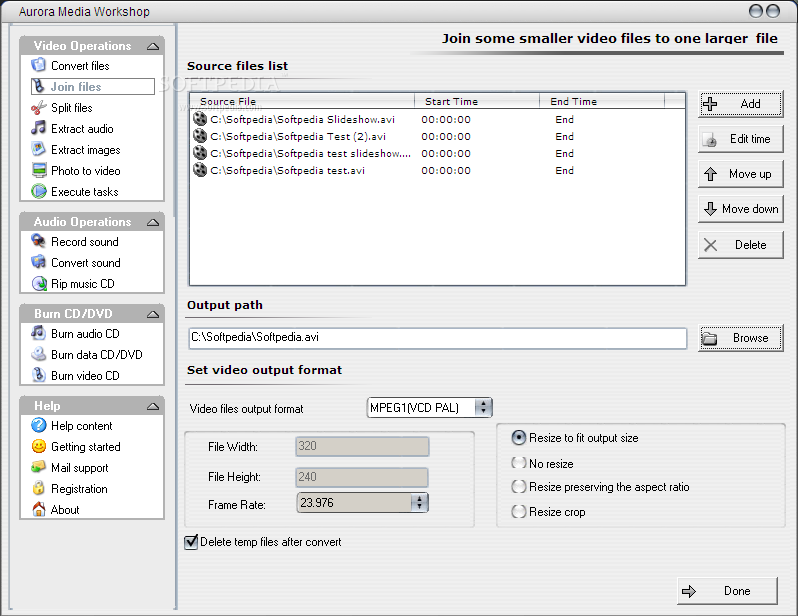798x616 pixels.
Task: Click the Photo to video icon
Action: click(39, 170)
